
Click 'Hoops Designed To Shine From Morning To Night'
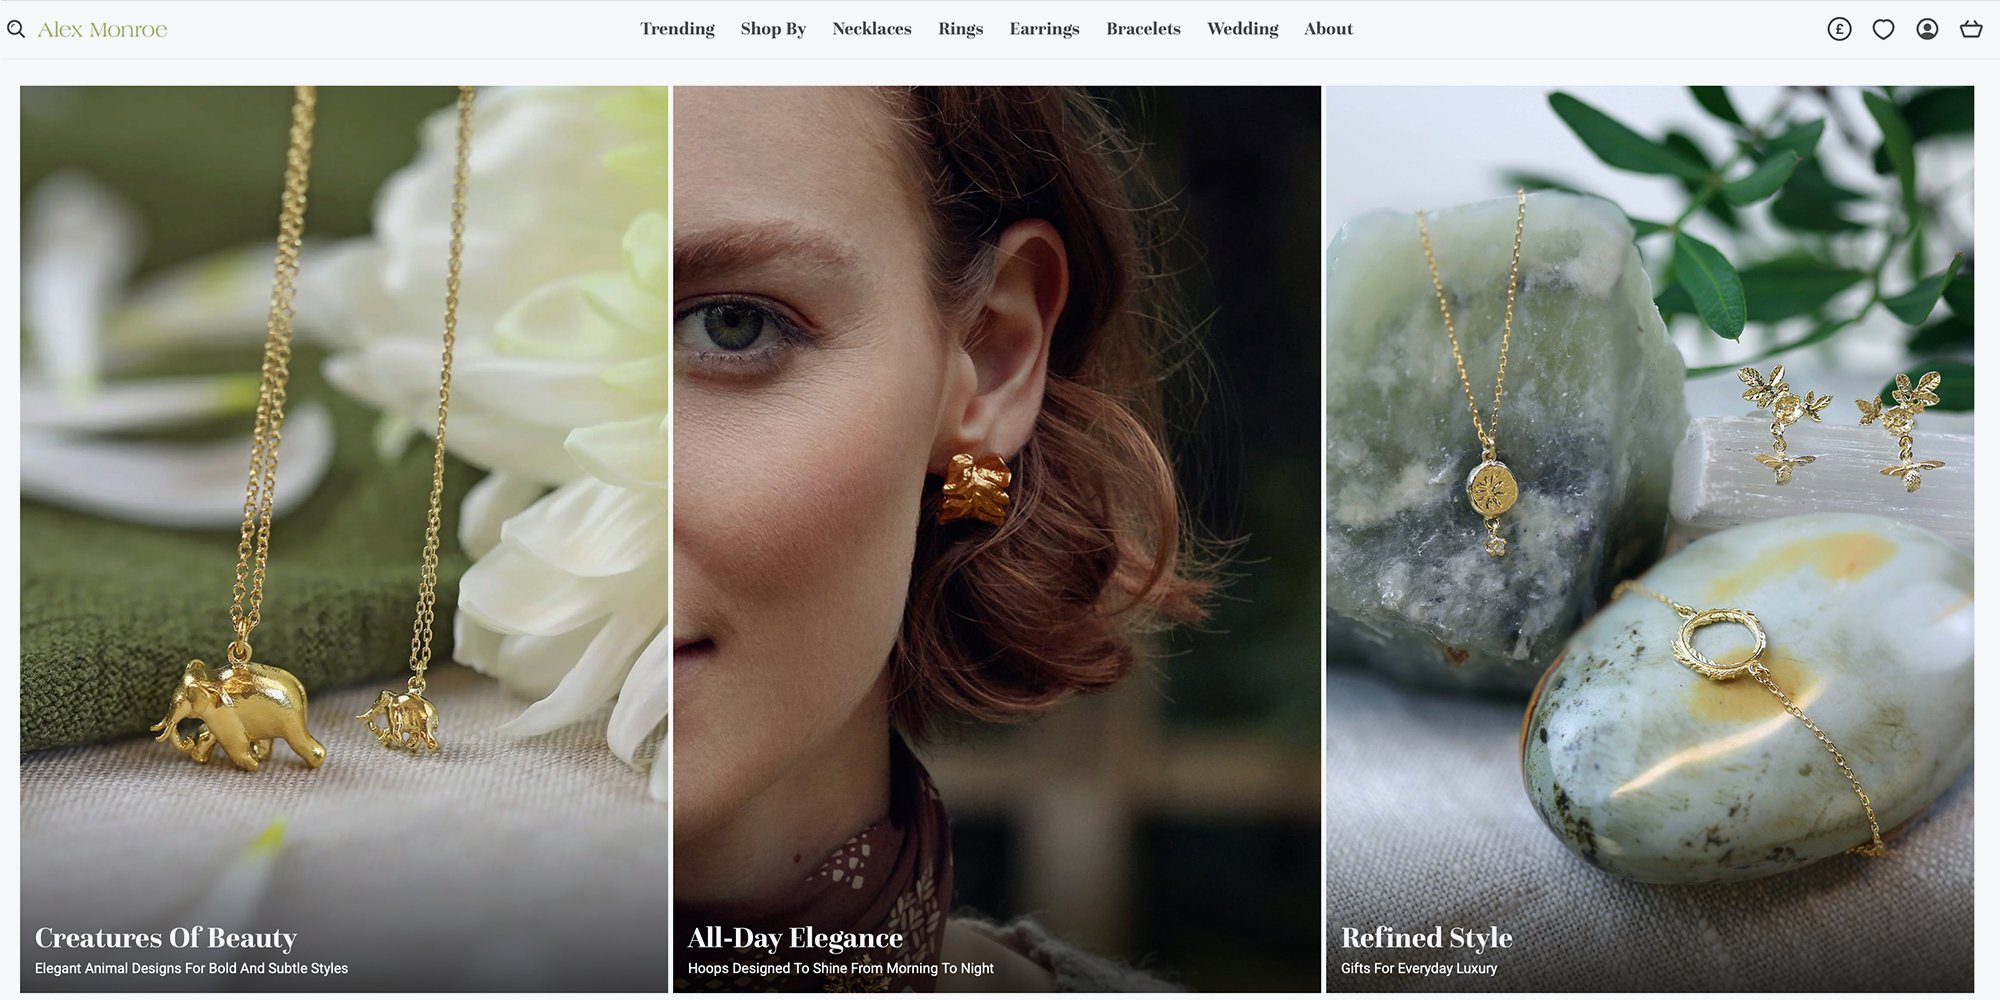(841, 968)
